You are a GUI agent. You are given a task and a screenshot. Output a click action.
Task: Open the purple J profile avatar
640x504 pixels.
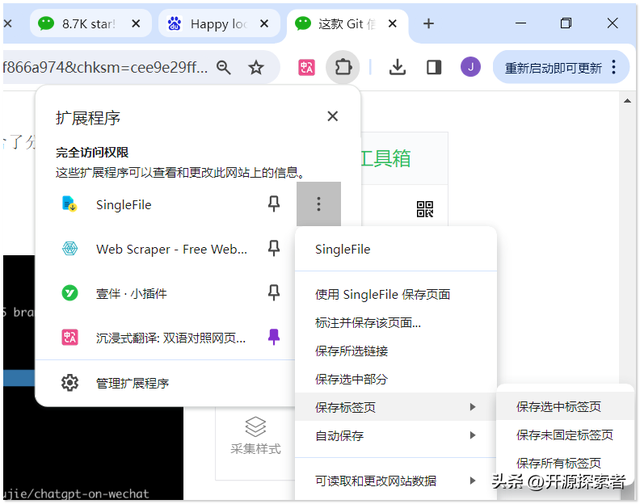(x=470, y=67)
